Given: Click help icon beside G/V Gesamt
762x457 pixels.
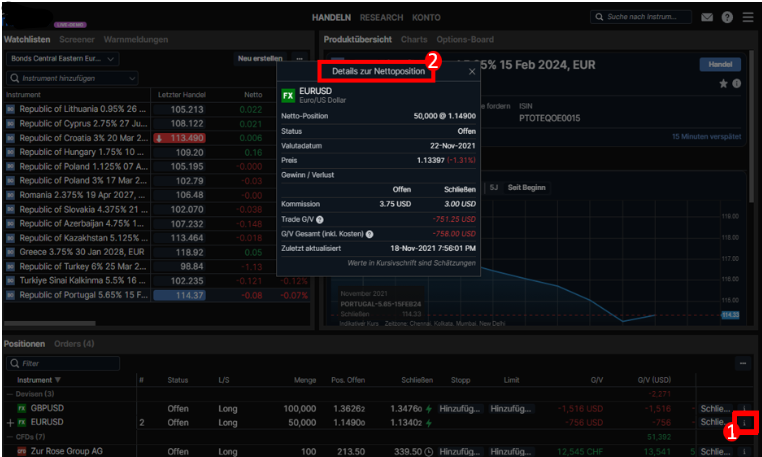Looking at the screenshot, I should coord(370,233).
